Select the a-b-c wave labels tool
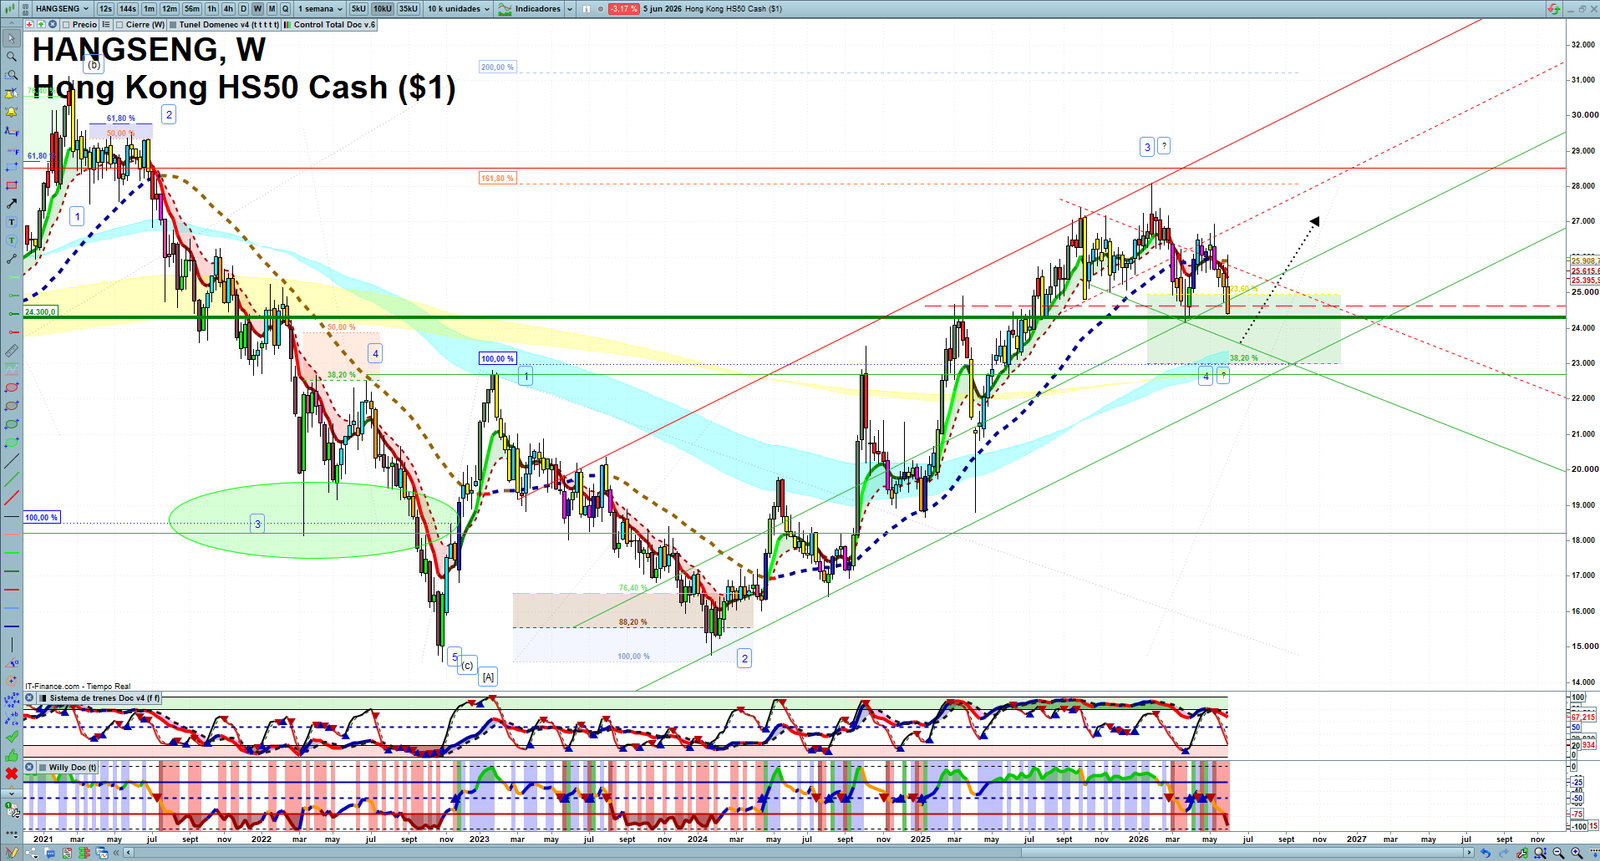This screenshot has height=861, width=1600. pos(12,718)
